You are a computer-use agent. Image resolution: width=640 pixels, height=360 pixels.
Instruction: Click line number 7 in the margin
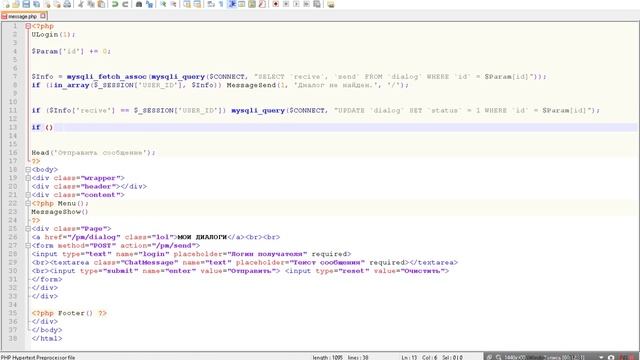click(x=15, y=76)
